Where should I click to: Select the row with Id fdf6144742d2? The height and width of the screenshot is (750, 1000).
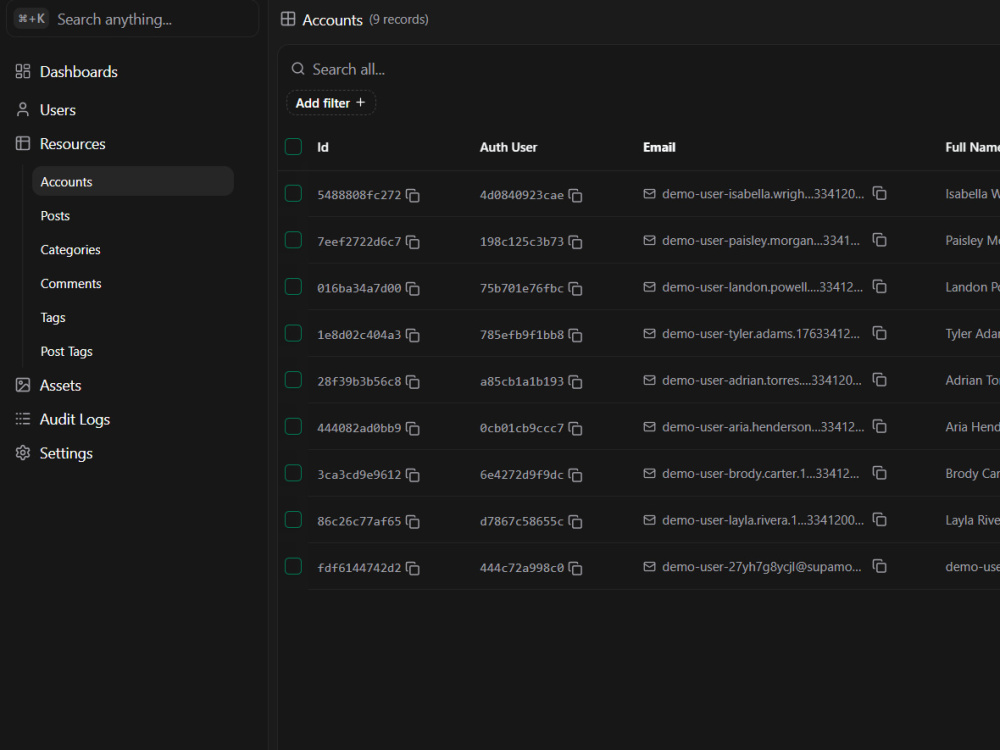[x=293, y=566]
